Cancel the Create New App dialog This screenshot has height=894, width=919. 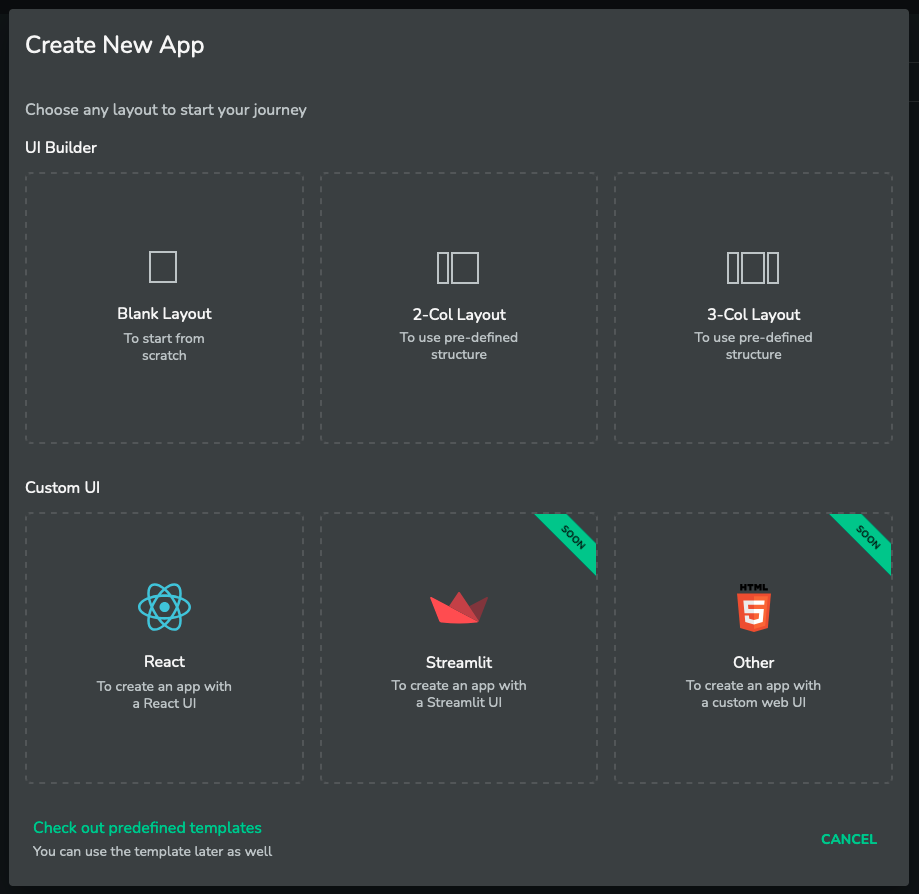(849, 839)
